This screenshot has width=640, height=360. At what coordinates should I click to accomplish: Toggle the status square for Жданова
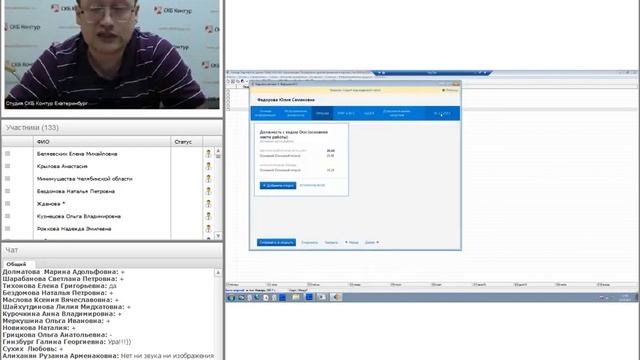pos(7,203)
